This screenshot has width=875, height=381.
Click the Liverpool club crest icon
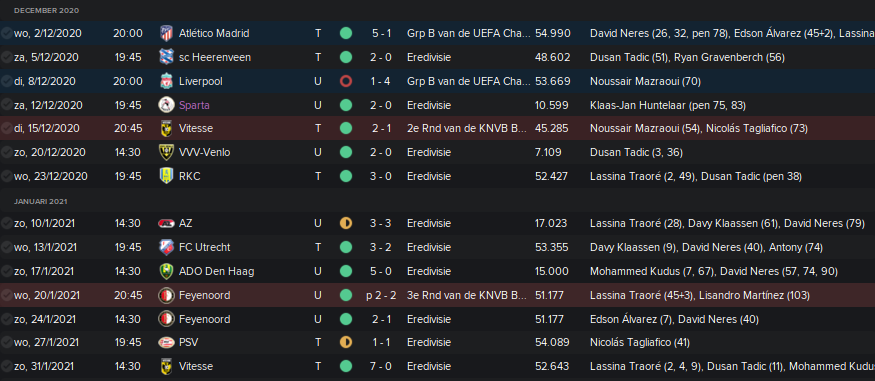pyautogui.click(x=166, y=81)
